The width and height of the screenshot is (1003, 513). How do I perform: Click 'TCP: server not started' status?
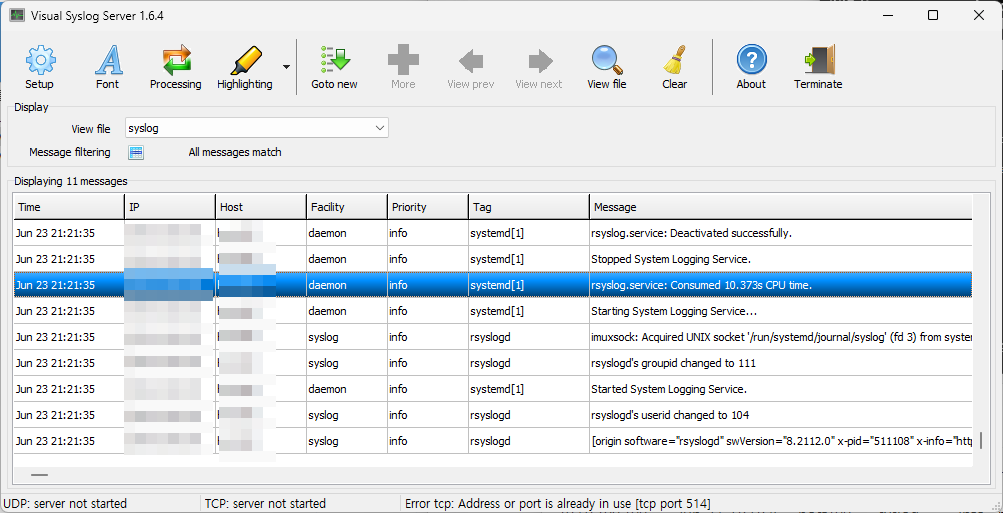[x=265, y=504]
